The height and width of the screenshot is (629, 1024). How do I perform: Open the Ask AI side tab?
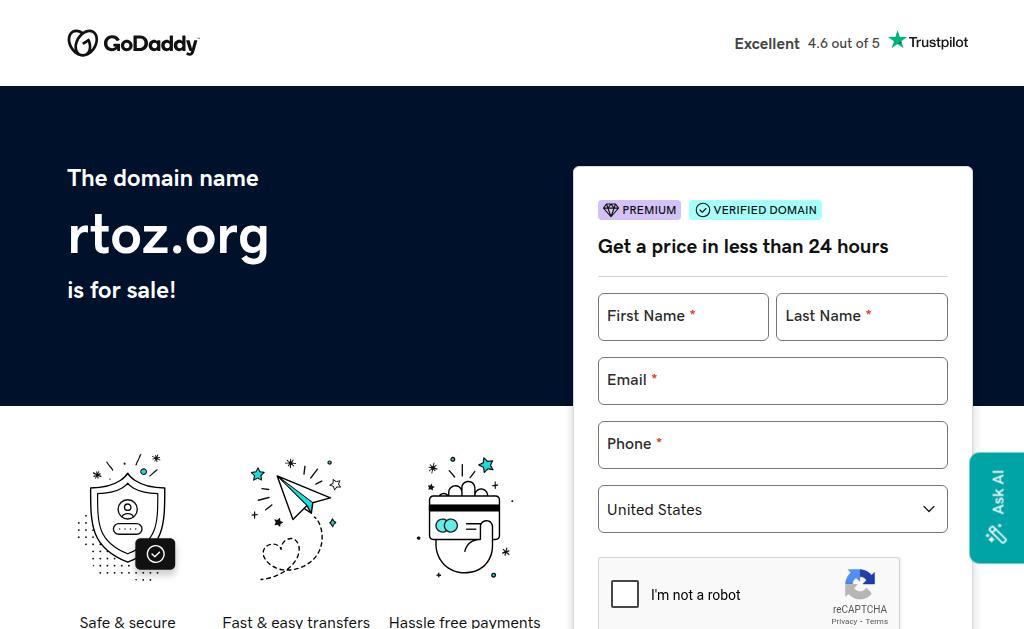pyautogui.click(x=996, y=508)
